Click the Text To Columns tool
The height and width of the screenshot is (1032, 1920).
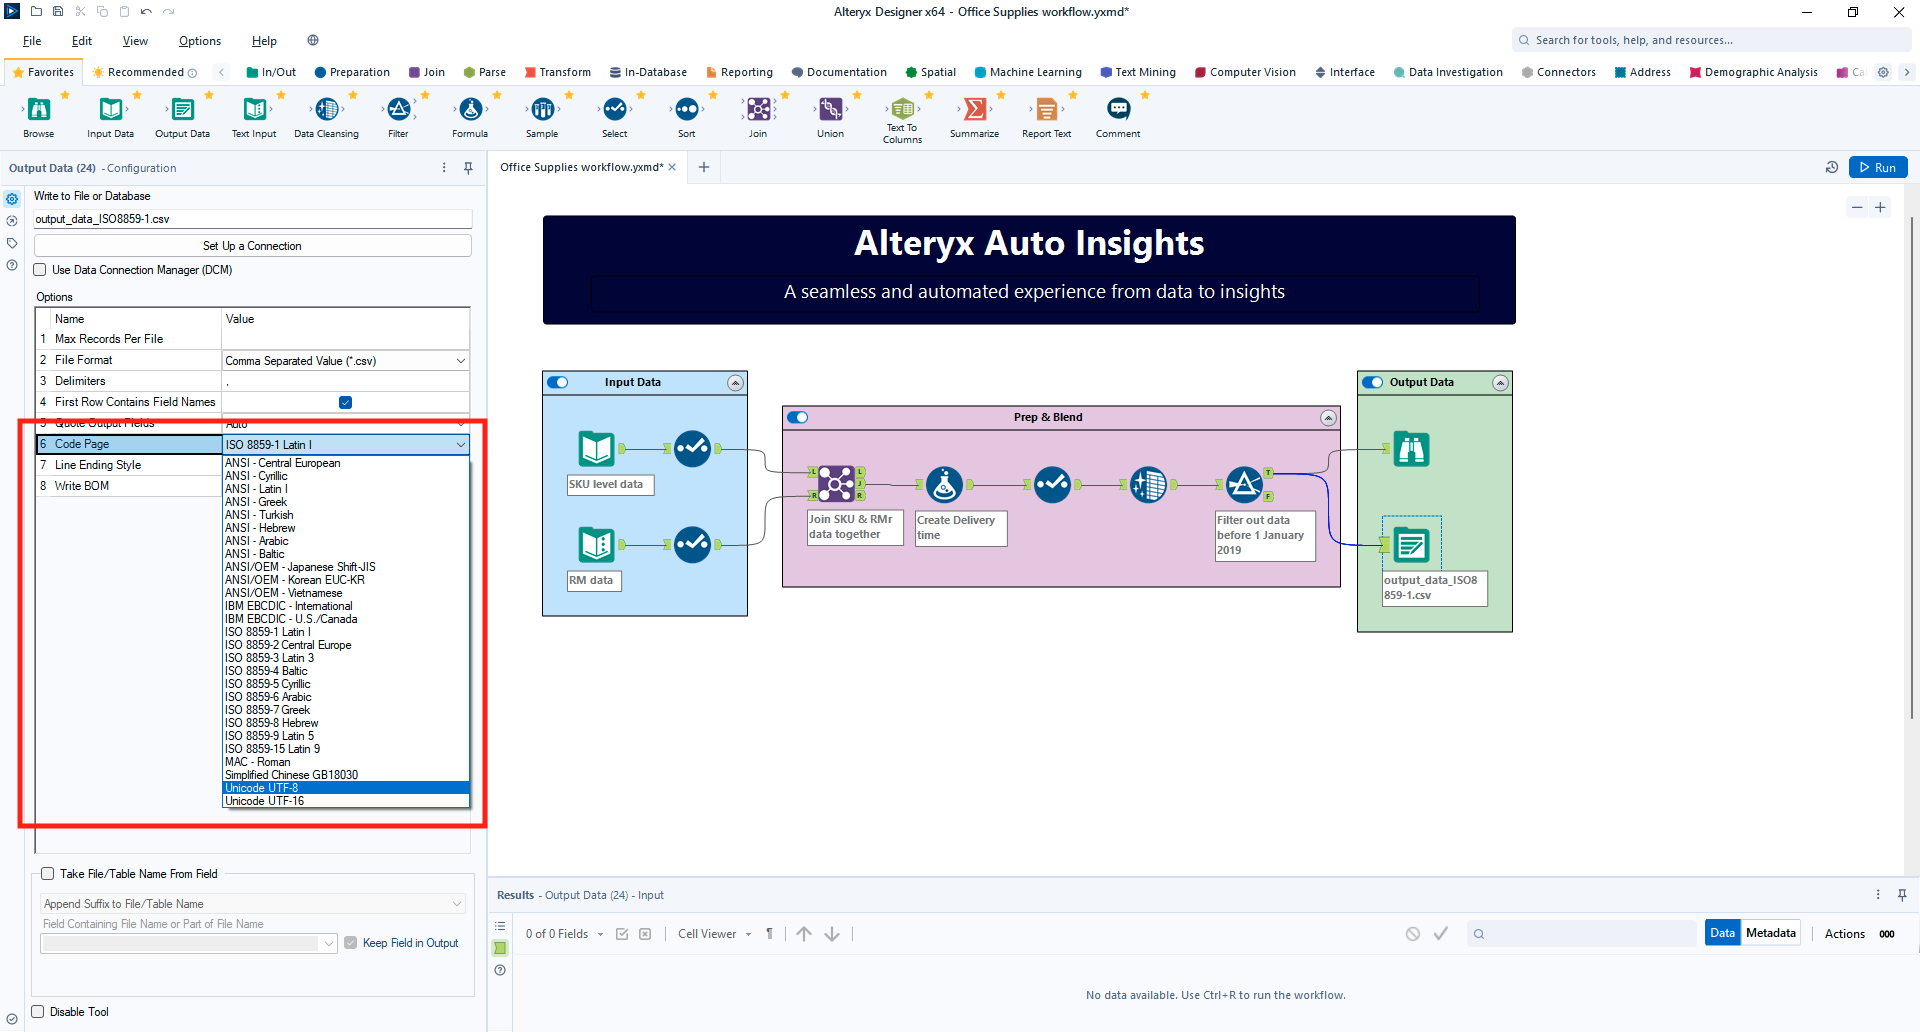pos(902,110)
